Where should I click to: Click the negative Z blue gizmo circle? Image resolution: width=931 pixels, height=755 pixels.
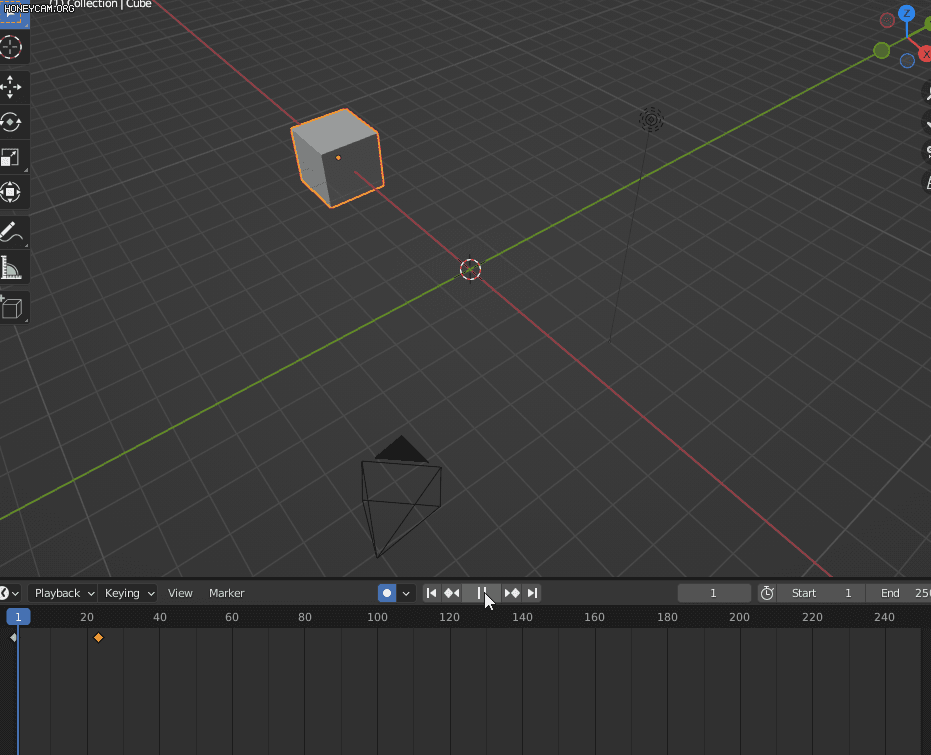point(907,61)
